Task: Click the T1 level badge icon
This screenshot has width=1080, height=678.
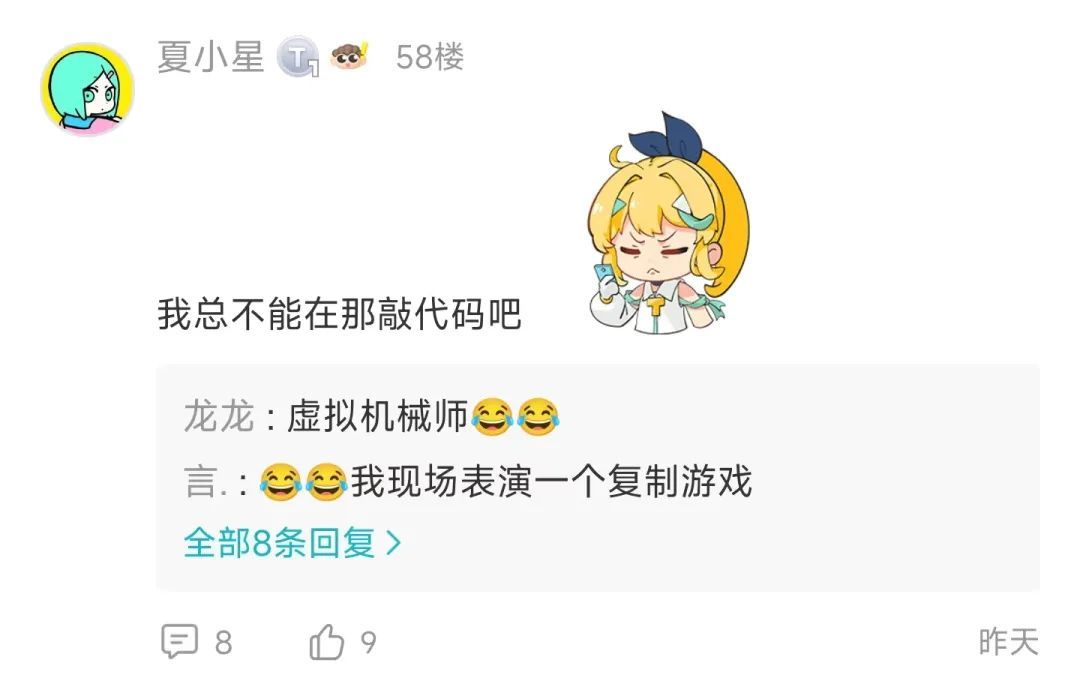Action: coord(298,56)
